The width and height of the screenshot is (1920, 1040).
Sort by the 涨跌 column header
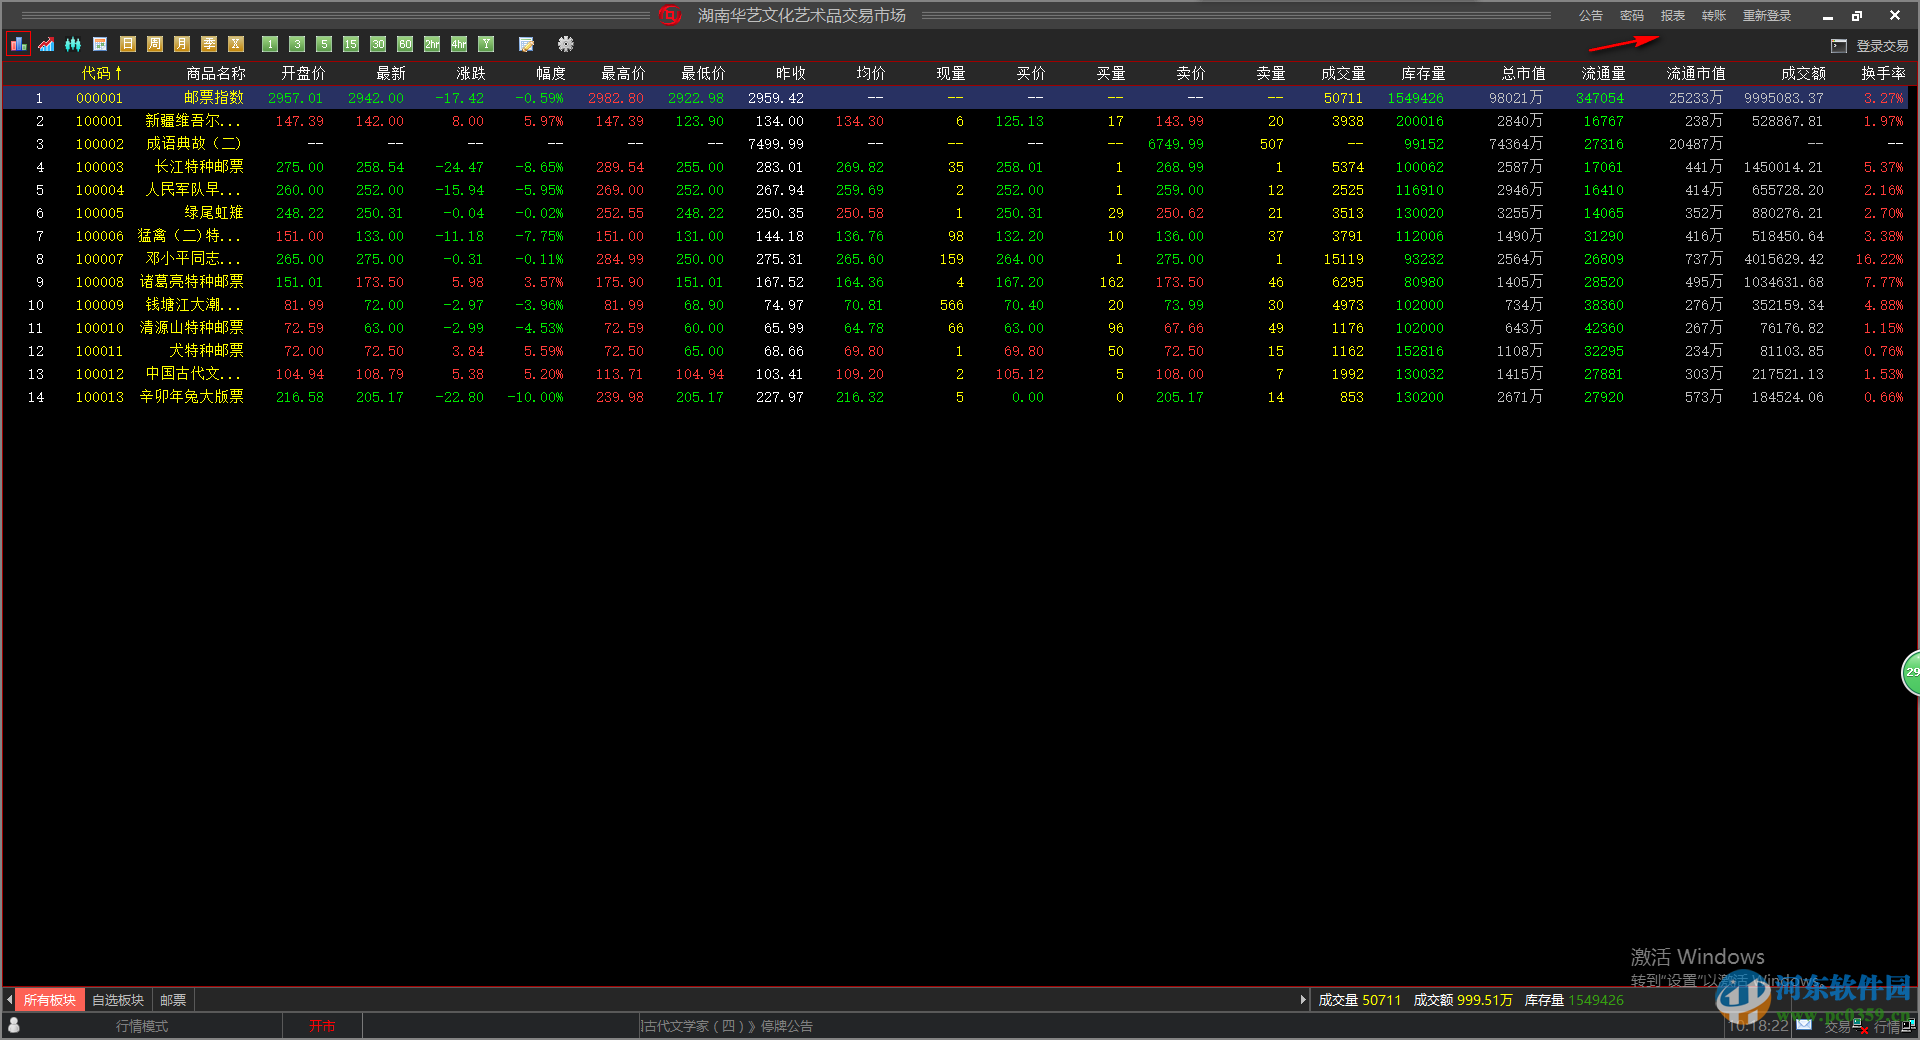(x=470, y=73)
